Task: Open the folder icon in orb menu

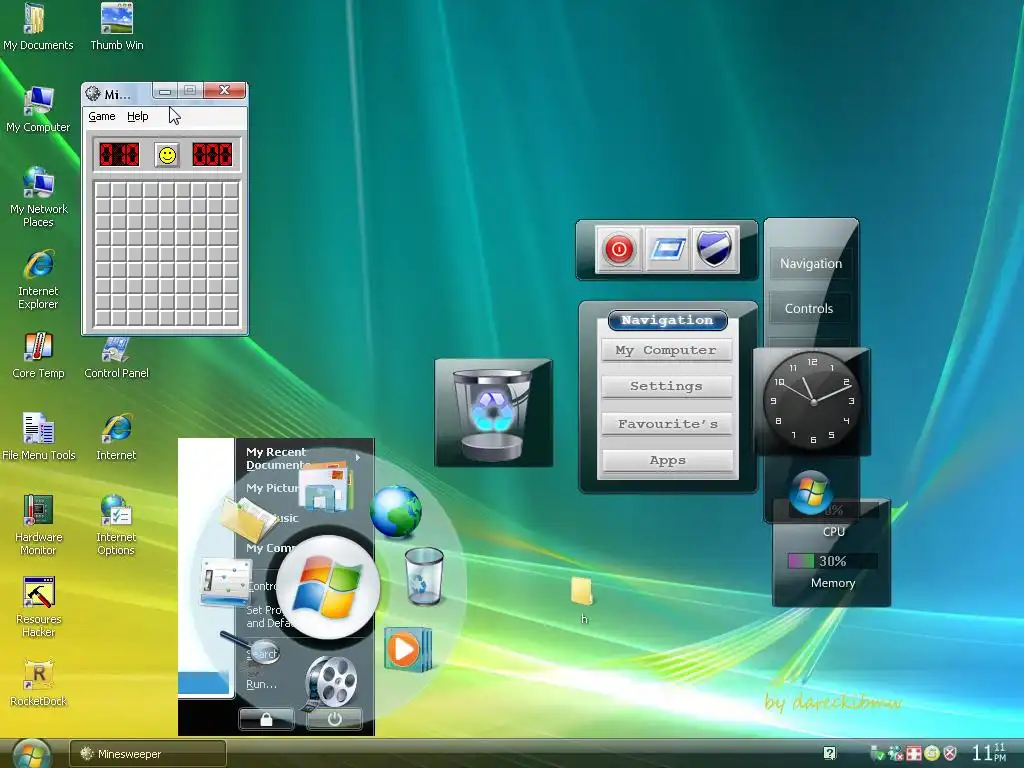Action: [249, 520]
